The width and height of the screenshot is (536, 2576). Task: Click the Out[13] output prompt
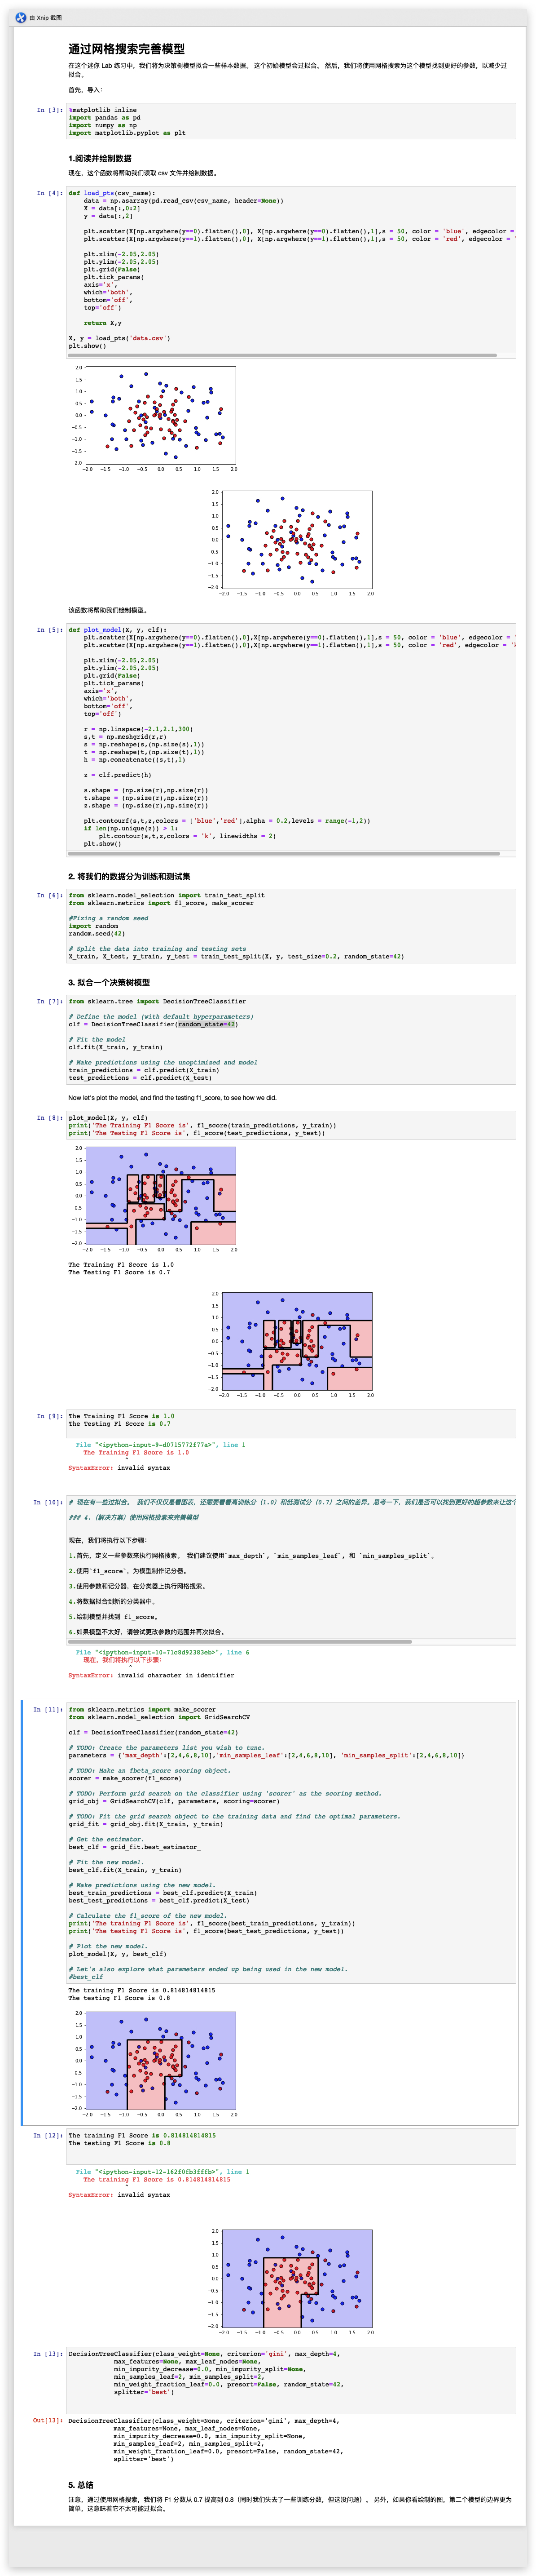(47, 2420)
